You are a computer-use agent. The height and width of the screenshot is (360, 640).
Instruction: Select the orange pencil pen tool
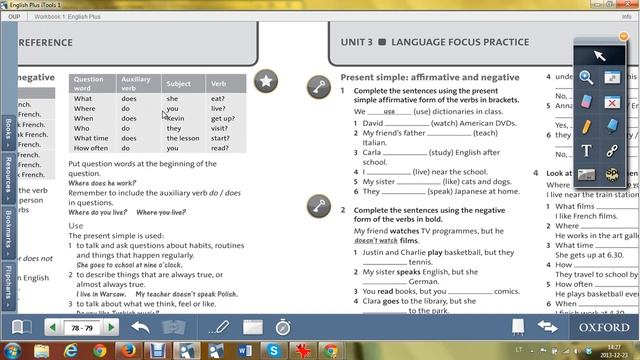[x=586, y=127]
